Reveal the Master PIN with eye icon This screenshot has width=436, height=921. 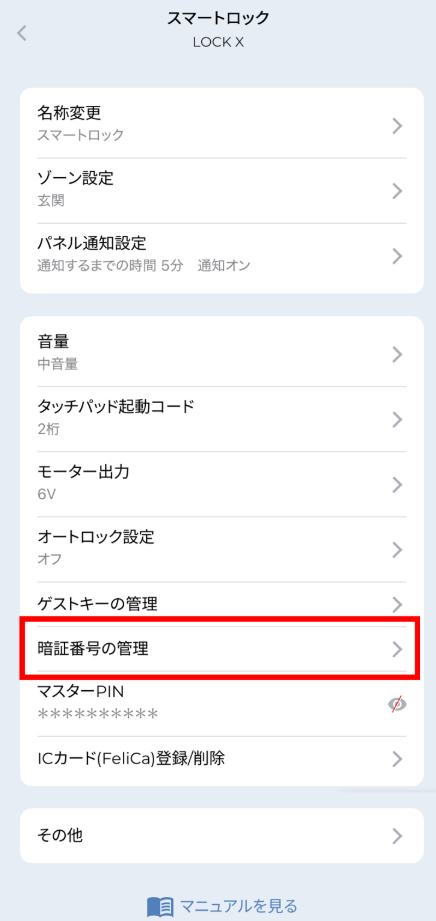pos(398,705)
